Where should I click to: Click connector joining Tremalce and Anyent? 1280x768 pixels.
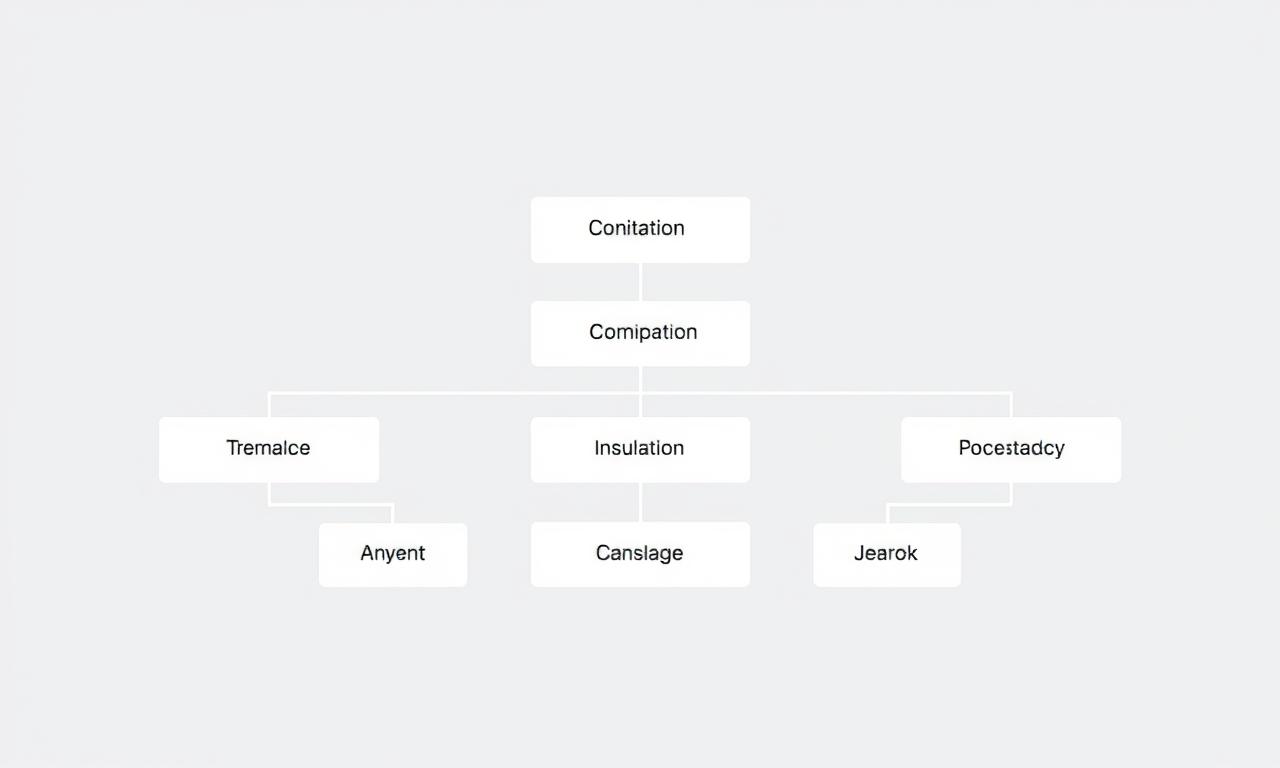tap(330, 504)
